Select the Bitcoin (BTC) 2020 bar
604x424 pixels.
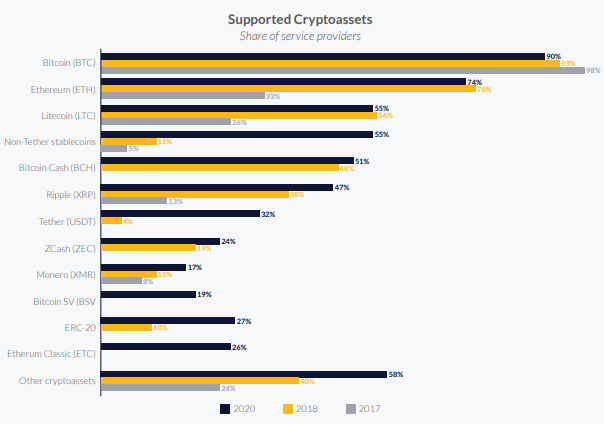click(323, 56)
